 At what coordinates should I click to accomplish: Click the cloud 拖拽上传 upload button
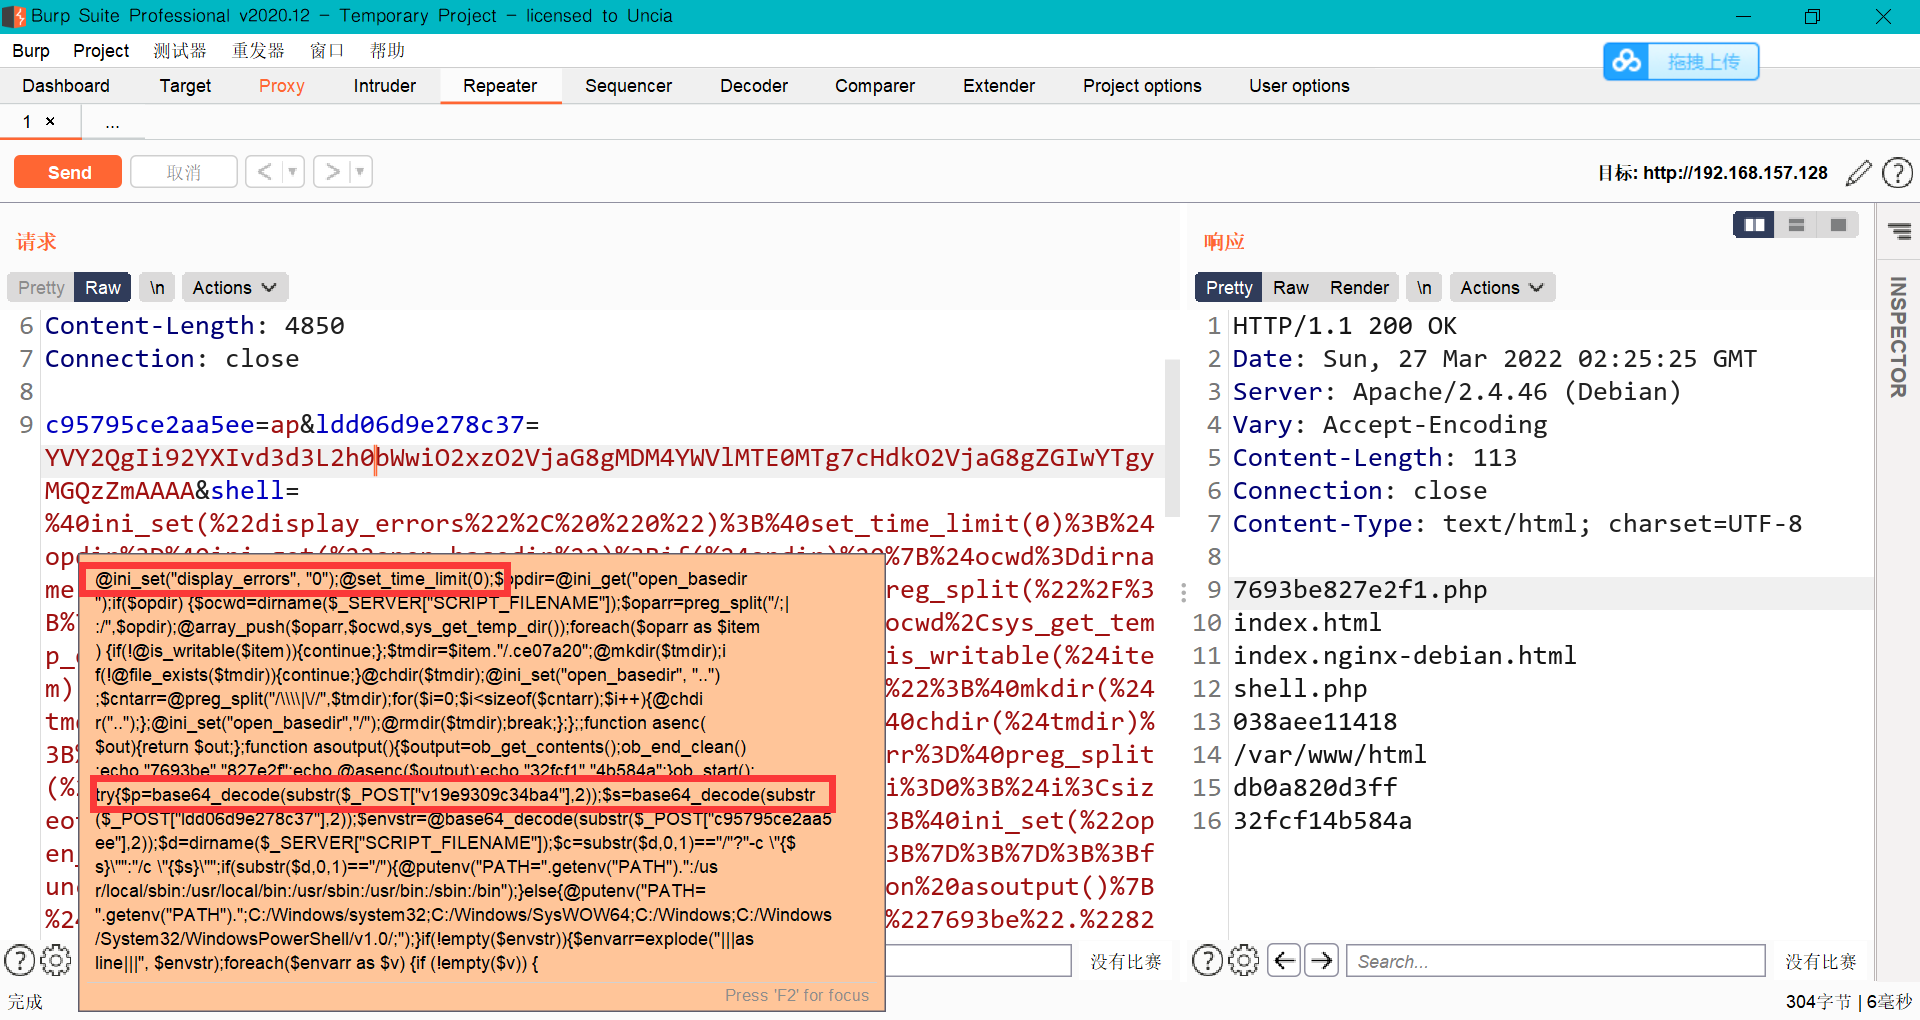1681,61
